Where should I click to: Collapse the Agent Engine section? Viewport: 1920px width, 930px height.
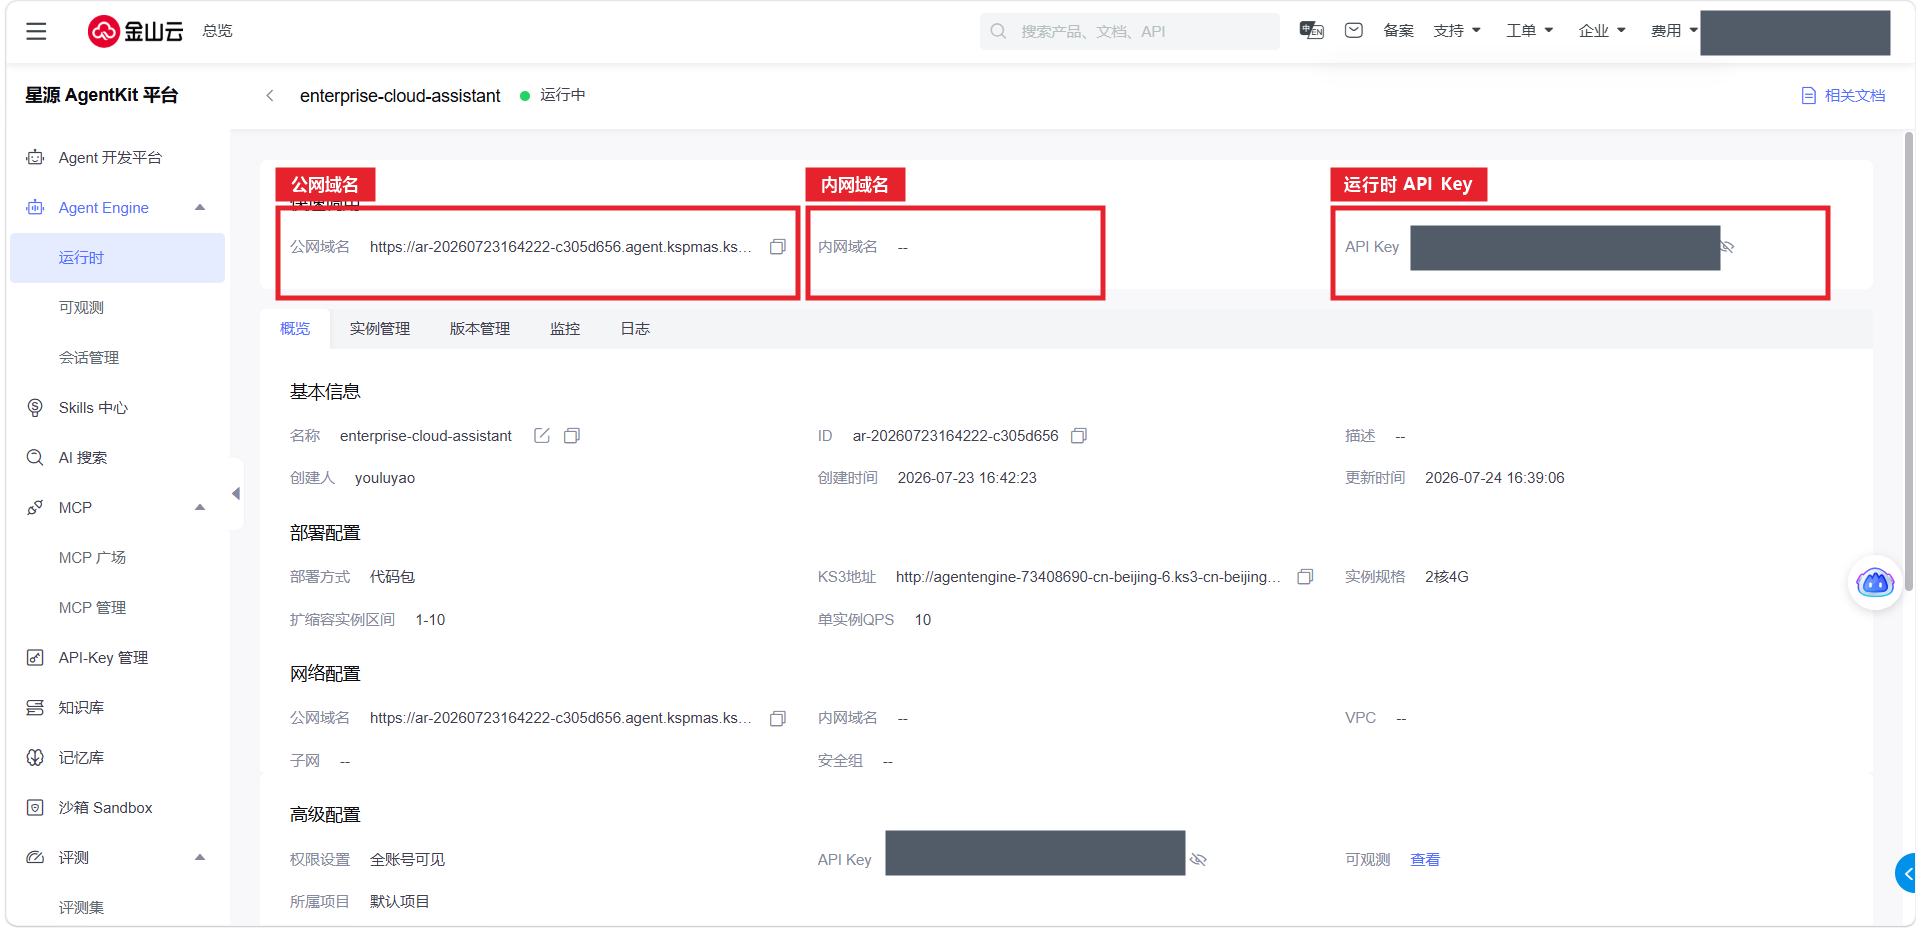click(199, 208)
